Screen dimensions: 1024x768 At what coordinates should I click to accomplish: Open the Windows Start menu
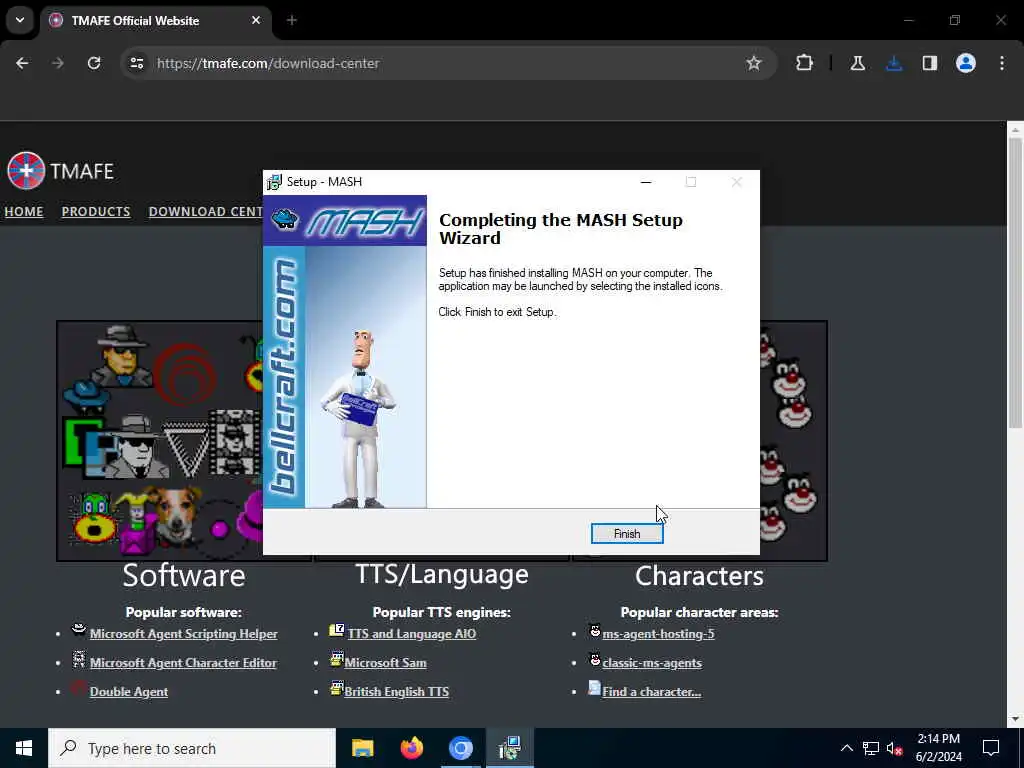pyautogui.click(x=24, y=748)
